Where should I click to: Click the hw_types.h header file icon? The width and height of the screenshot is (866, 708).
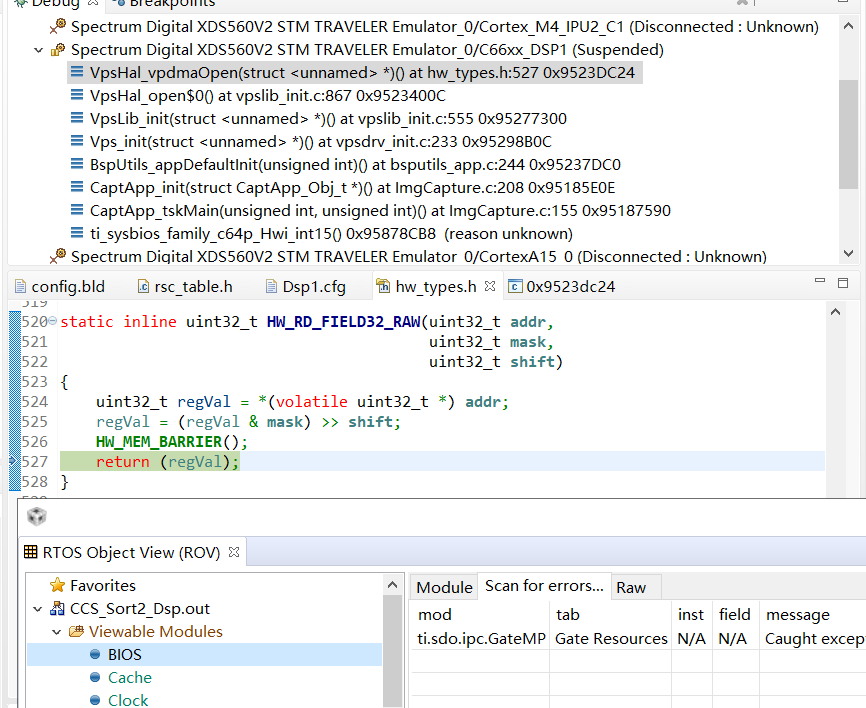[x=383, y=286]
